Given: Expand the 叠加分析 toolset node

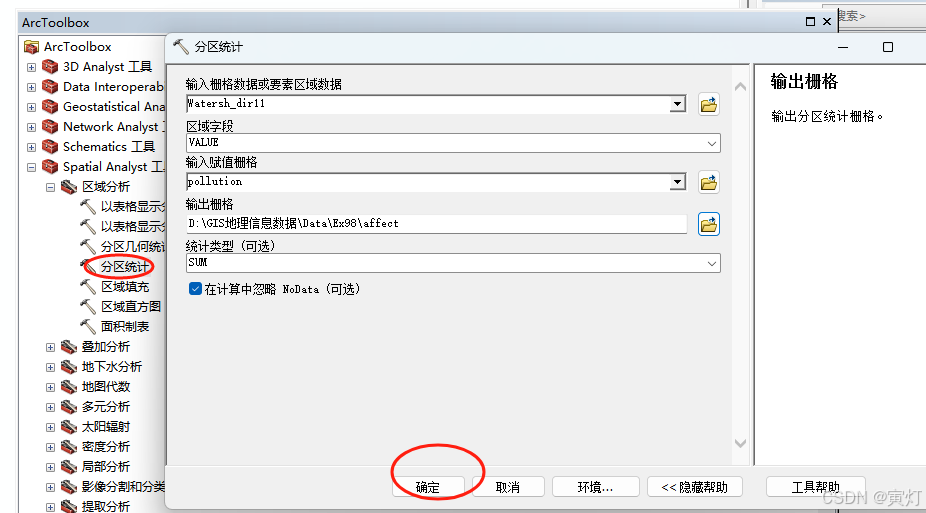Looking at the screenshot, I should pyautogui.click(x=50, y=348).
